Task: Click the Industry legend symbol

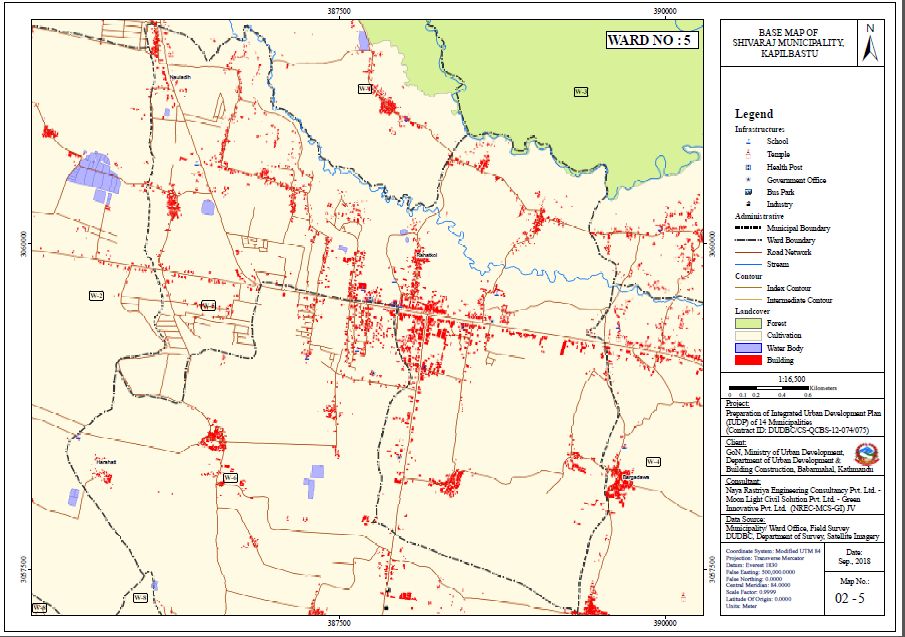Action: 747,203
